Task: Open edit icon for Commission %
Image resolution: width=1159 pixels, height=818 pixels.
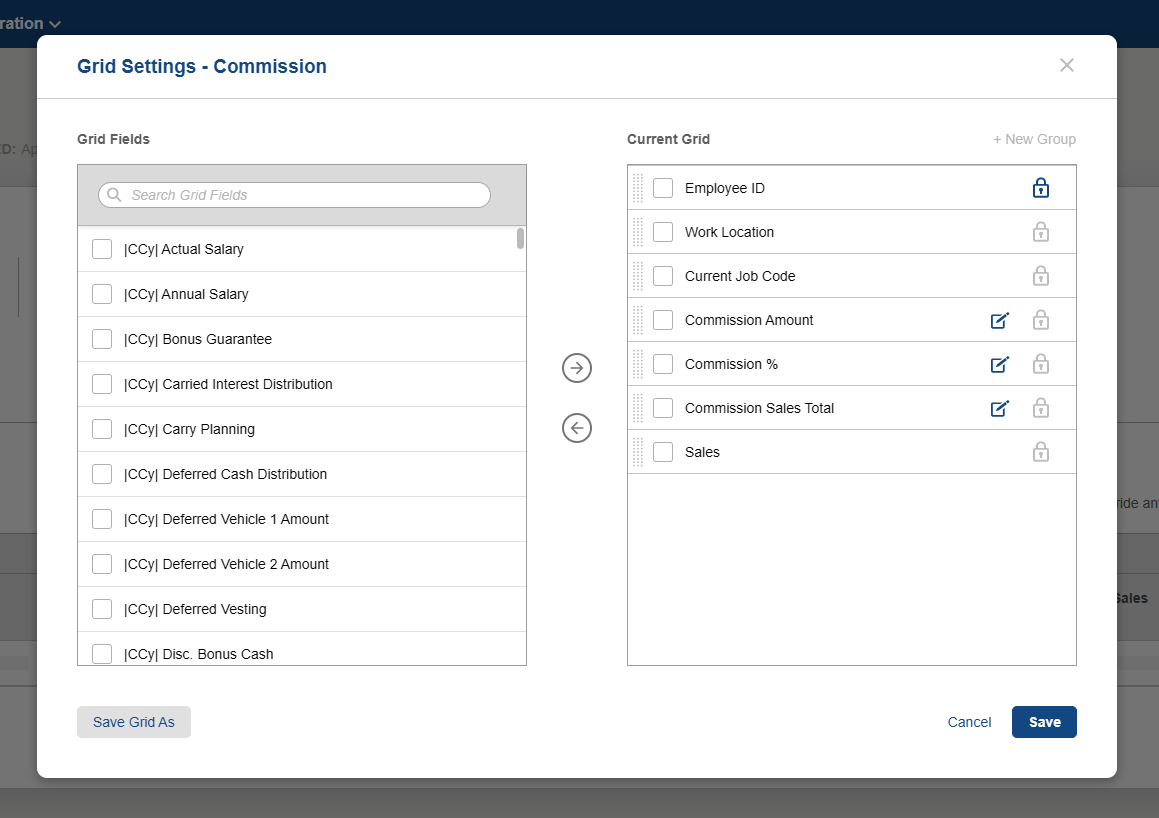Action: click(x=999, y=364)
